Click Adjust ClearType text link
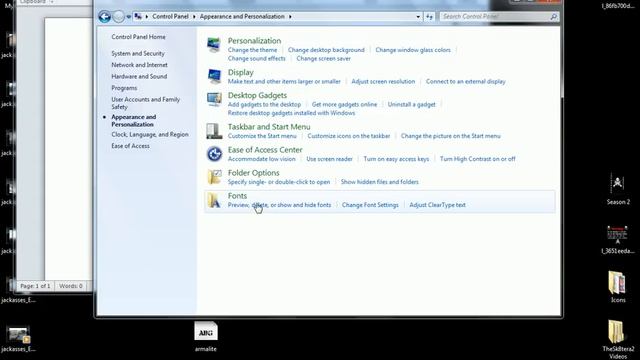The width and height of the screenshot is (640, 360). 437,205
